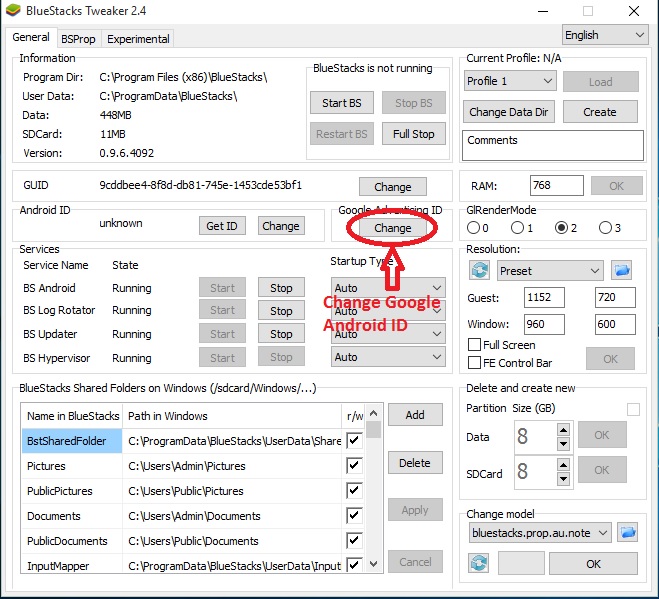
Task: Click up arrow of shared folders scrollbar
Action: pos(374,413)
